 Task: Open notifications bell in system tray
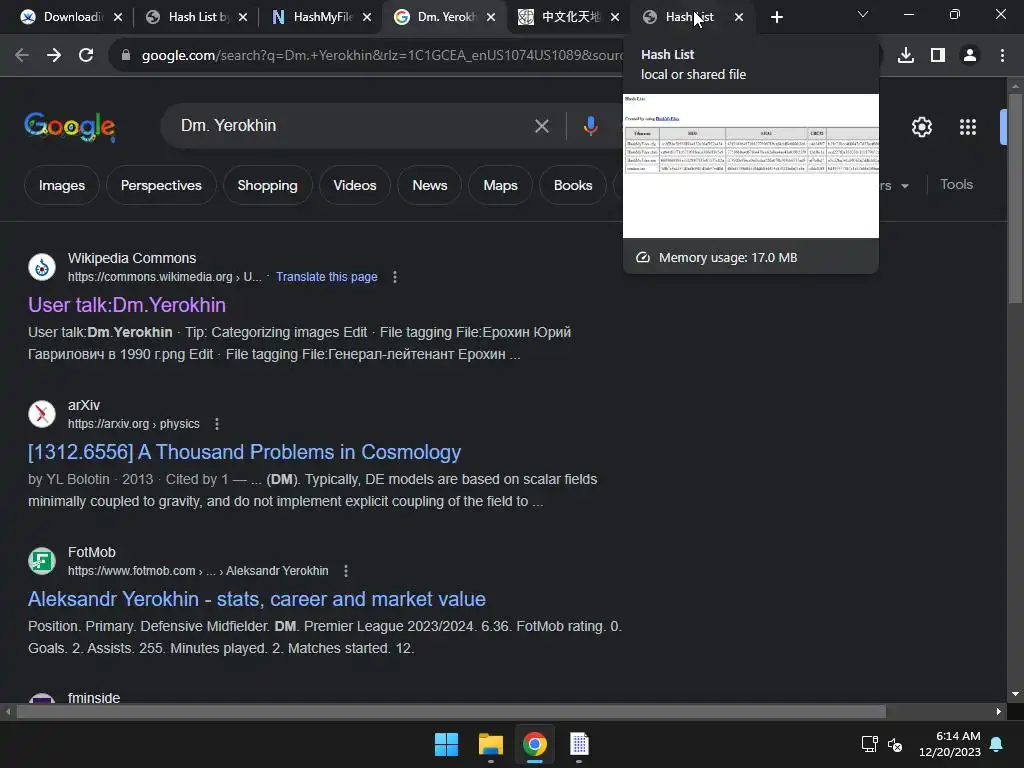[x=997, y=744]
